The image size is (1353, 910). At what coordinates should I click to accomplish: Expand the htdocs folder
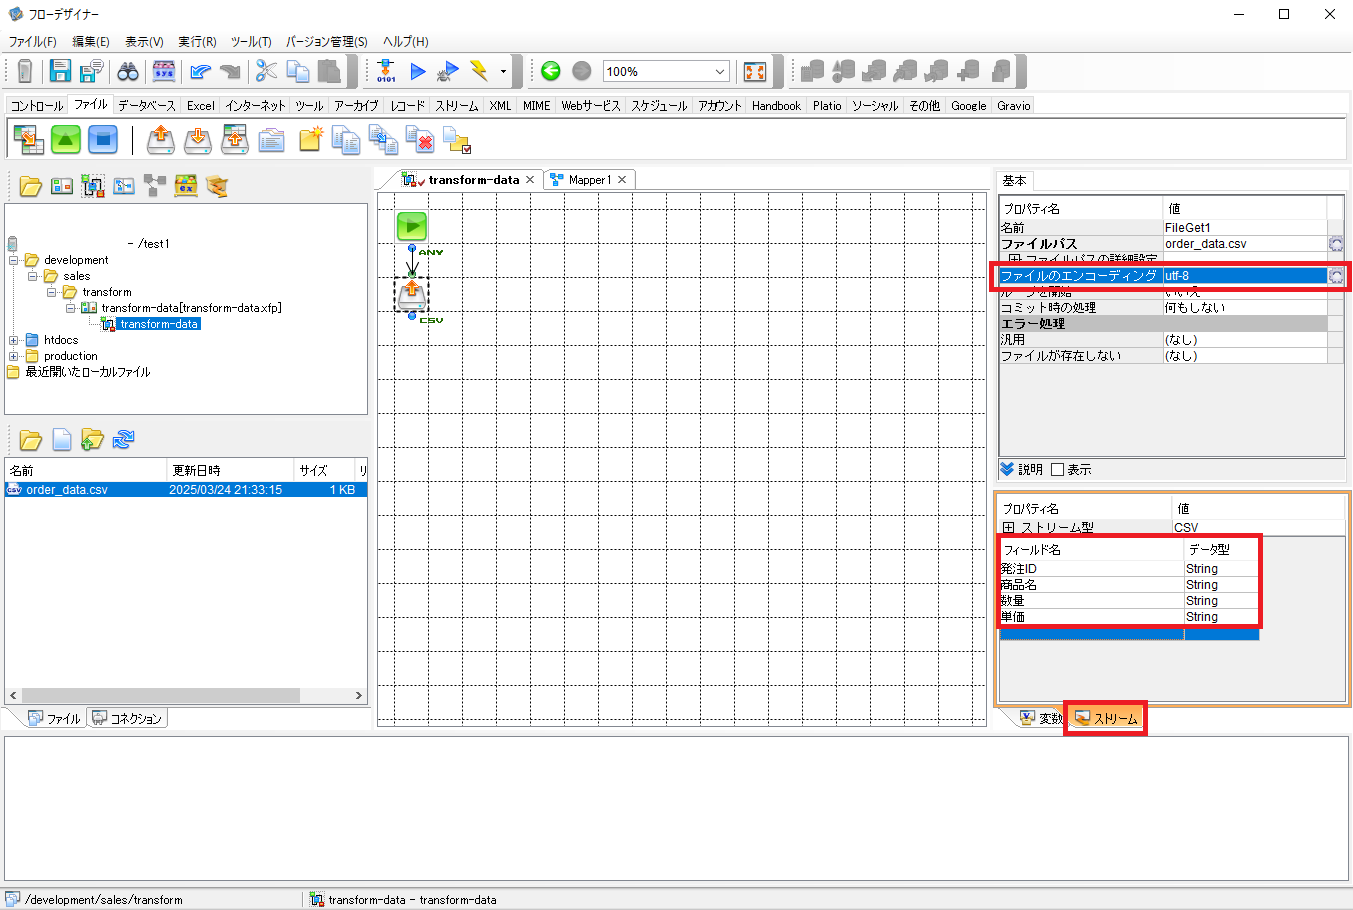point(14,340)
